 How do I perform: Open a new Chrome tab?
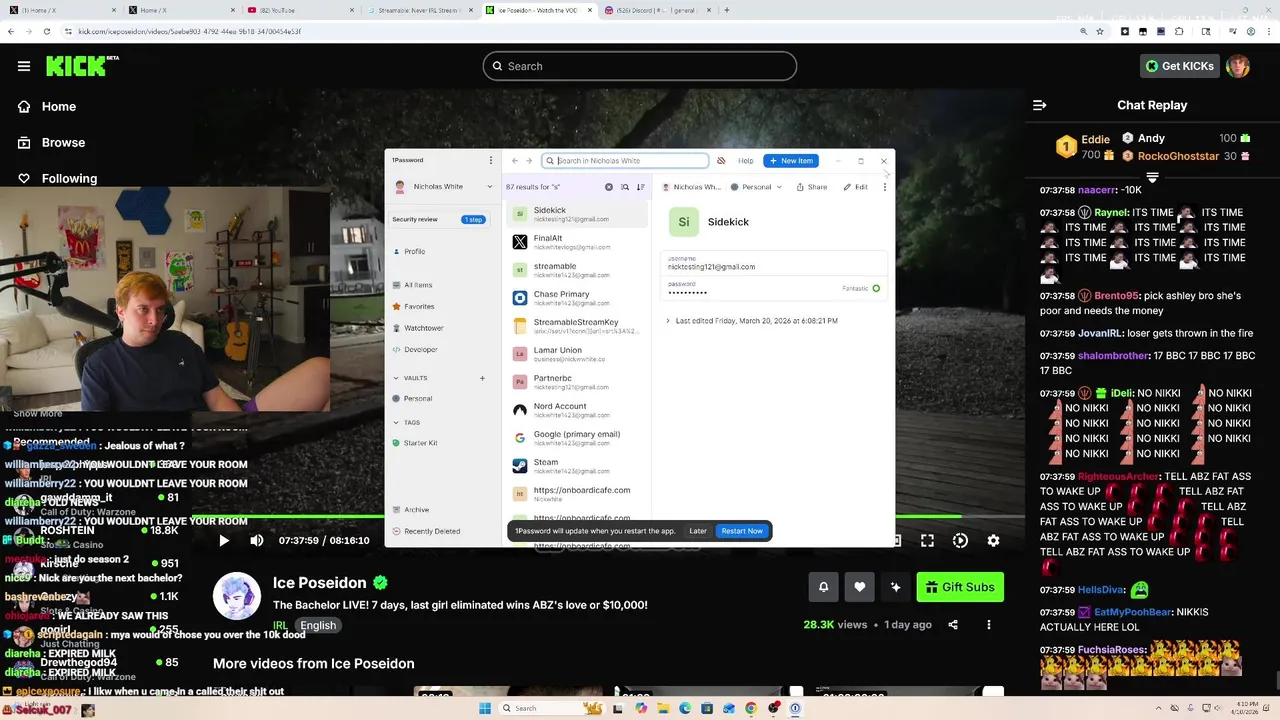pos(726,10)
